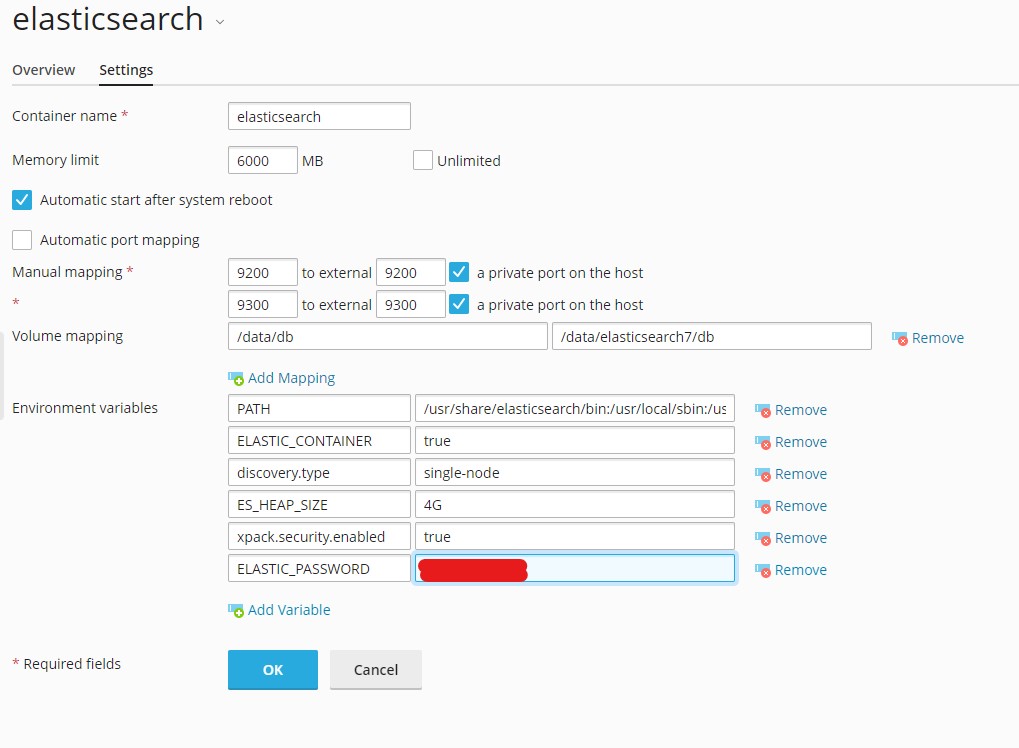Cancel the container configuration changes
The height and width of the screenshot is (748, 1019).
click(x=375, y=669)
